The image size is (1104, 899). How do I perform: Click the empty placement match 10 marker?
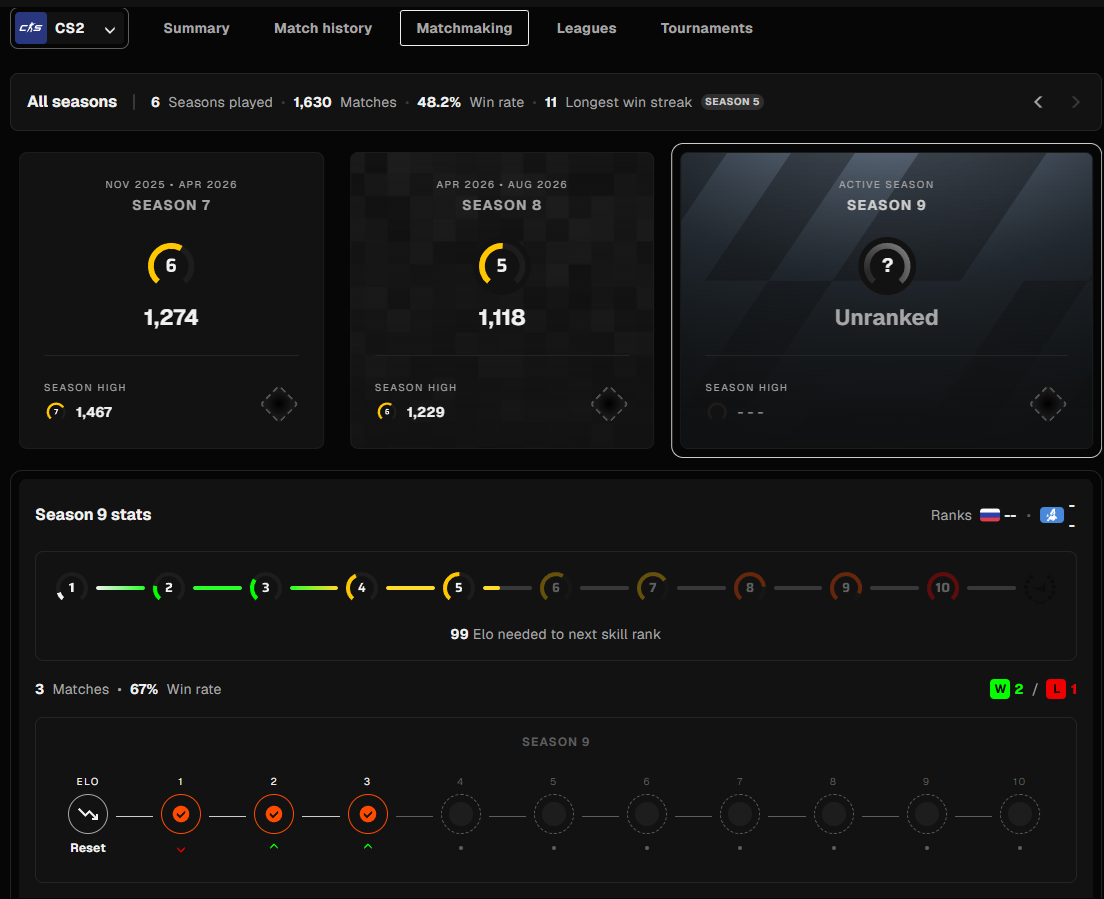click(1020, 814)
